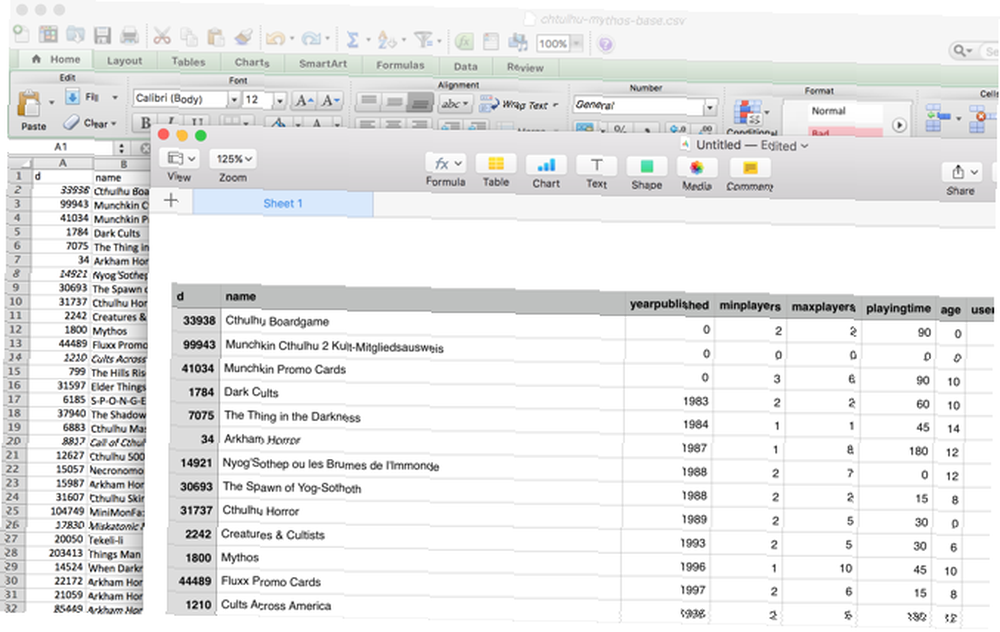Image resolution: width=1000 pixels, height=632 pixels.
Task: Click the Formula icon in Numbers toolbar
Action: click(445, 164)
